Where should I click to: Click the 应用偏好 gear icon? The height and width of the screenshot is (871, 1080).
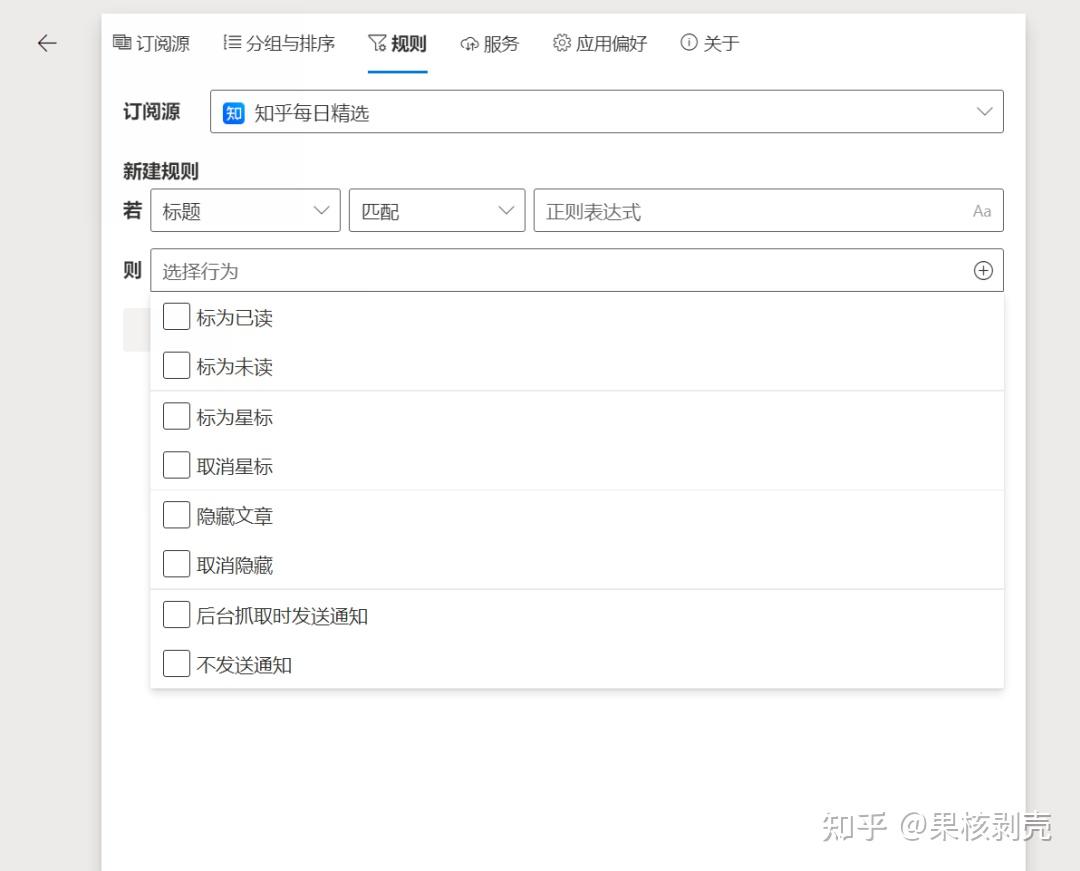tap(561, 43)
